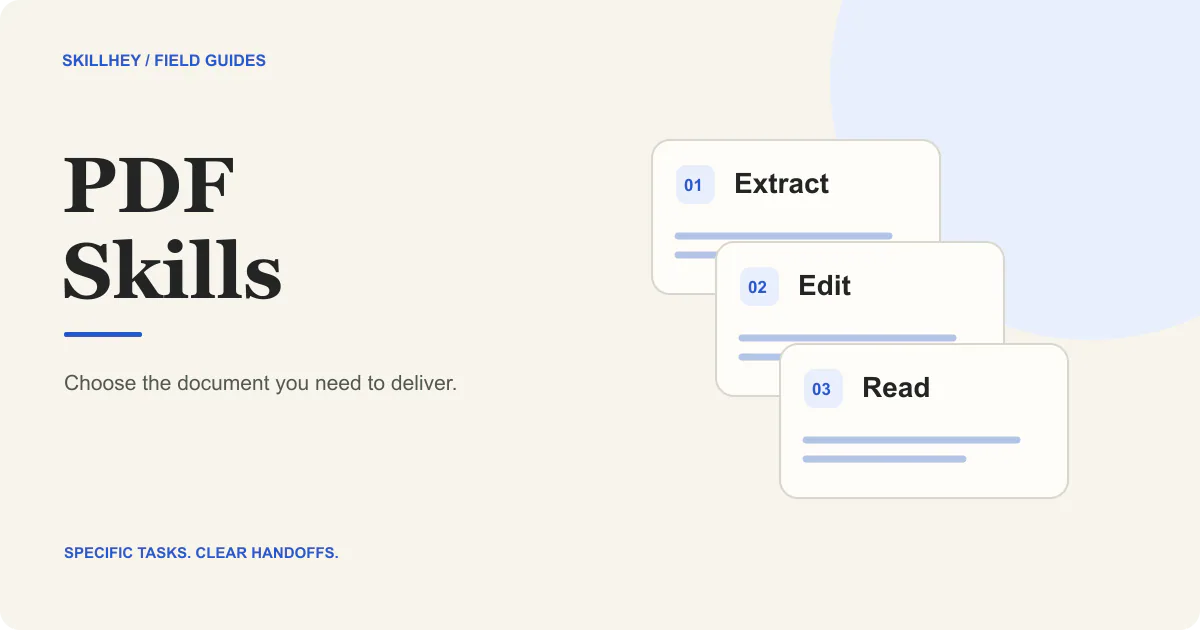The width and height of the screenshot is (1200, 630).
Task: Click the 03 number badge
Action: [823, 389]
